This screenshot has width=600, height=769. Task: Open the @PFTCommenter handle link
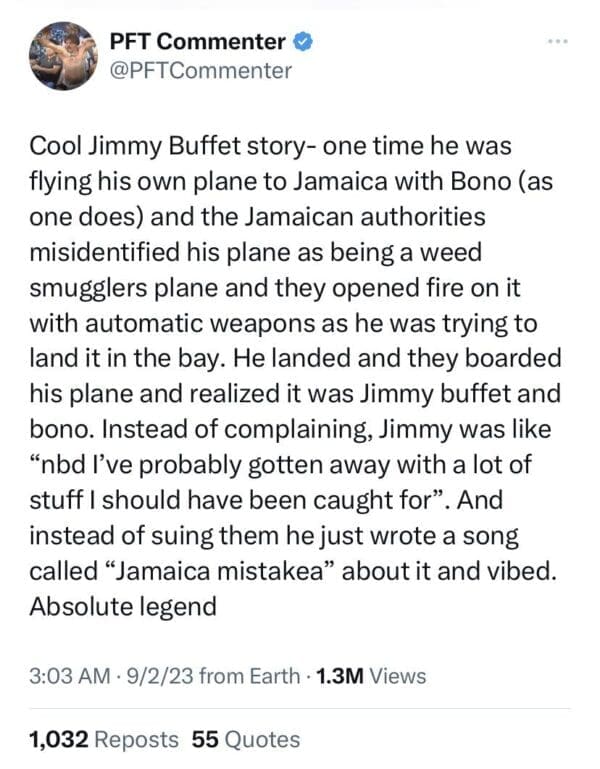pos(199,70)
